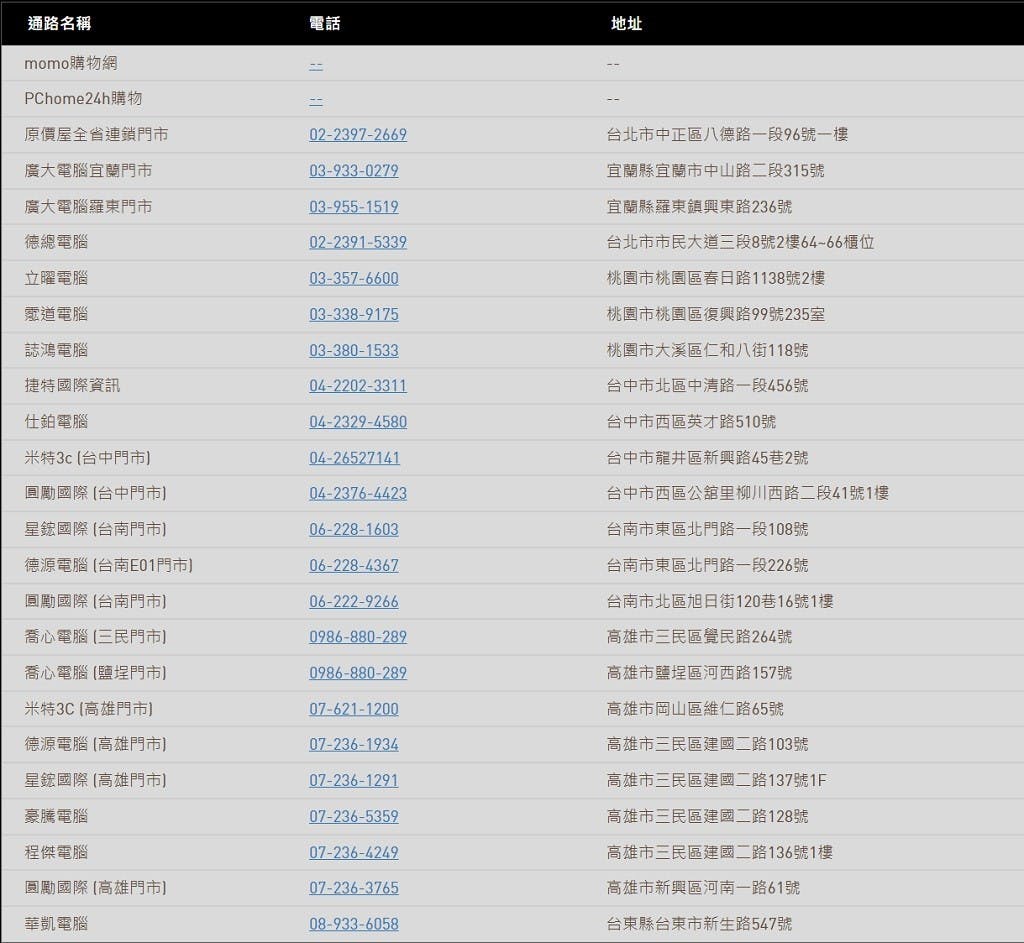This screenshot has height=943, width=1024.
Task: Click store name 德源電腦 (台南E01門市)
Action: pos(108,566)
